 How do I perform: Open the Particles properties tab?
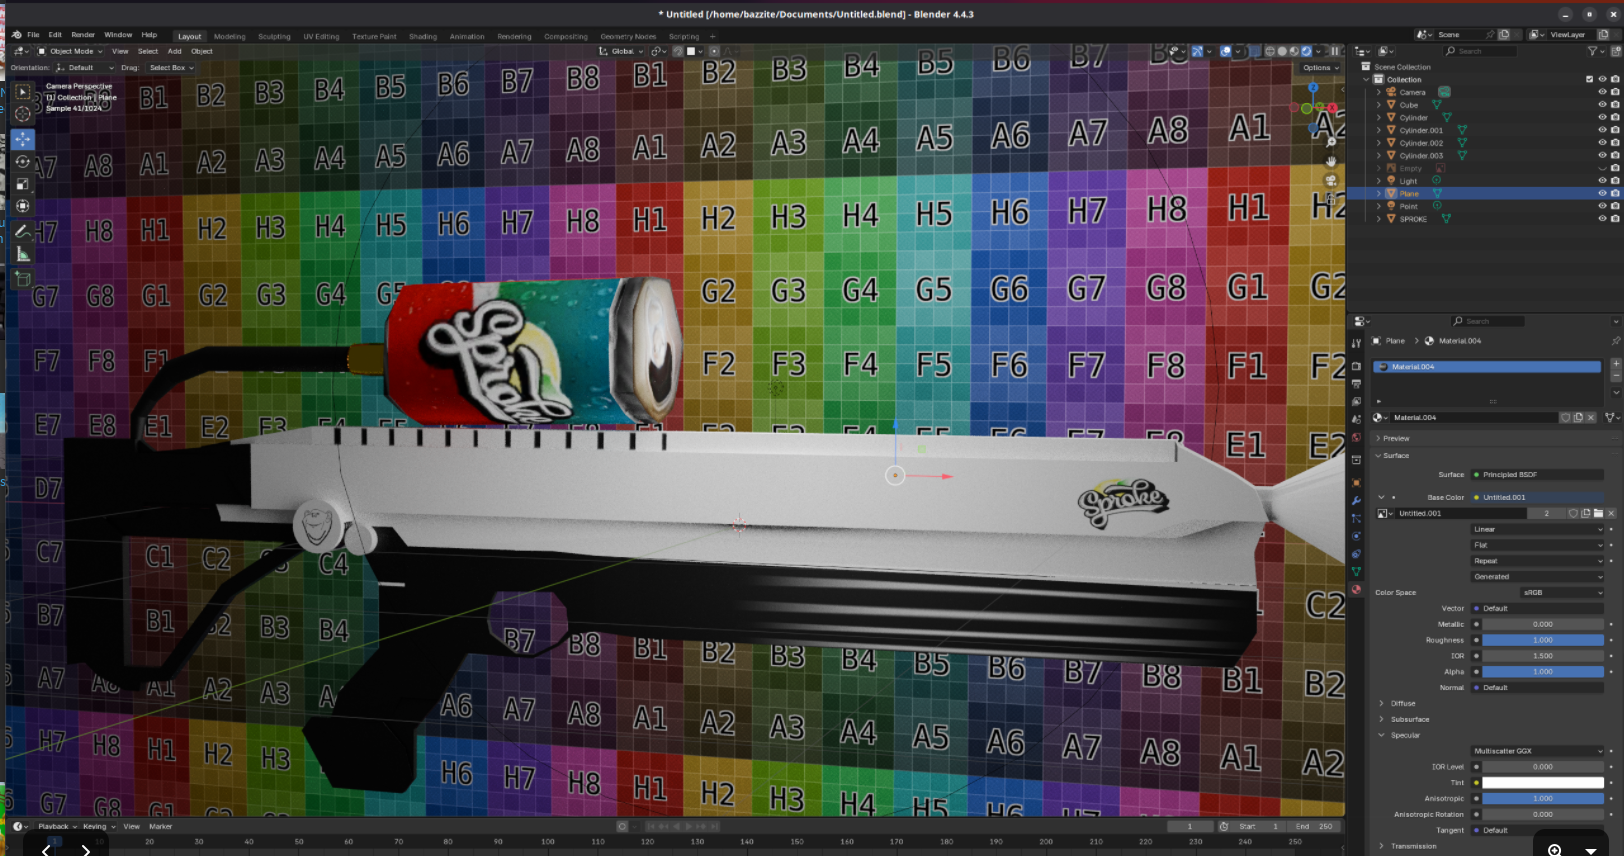(x=1356, y=518)
